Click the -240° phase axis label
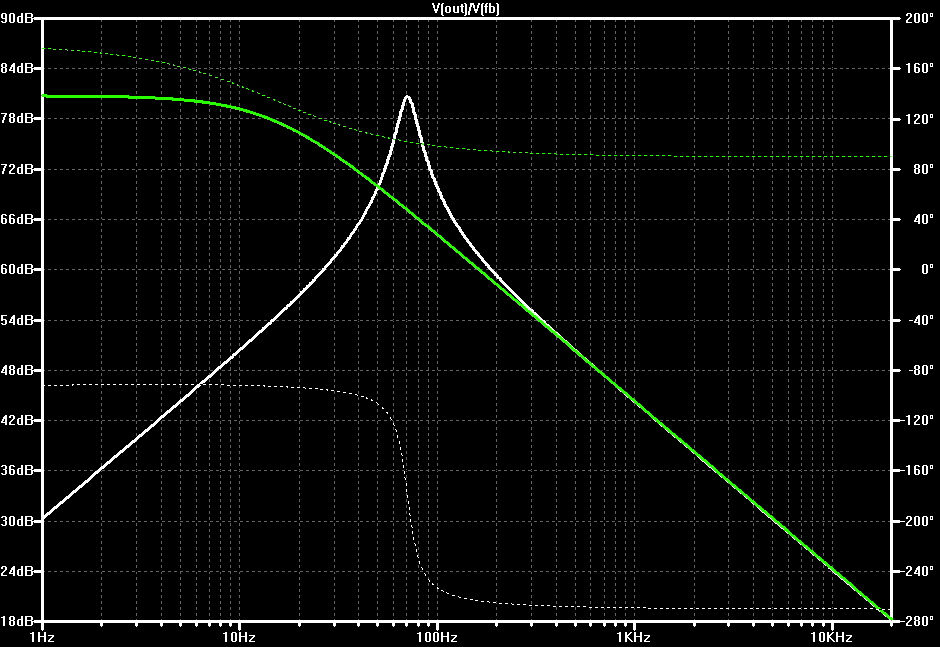The width and height of the screenshot is (940, 647). click(x=917, y=571)
